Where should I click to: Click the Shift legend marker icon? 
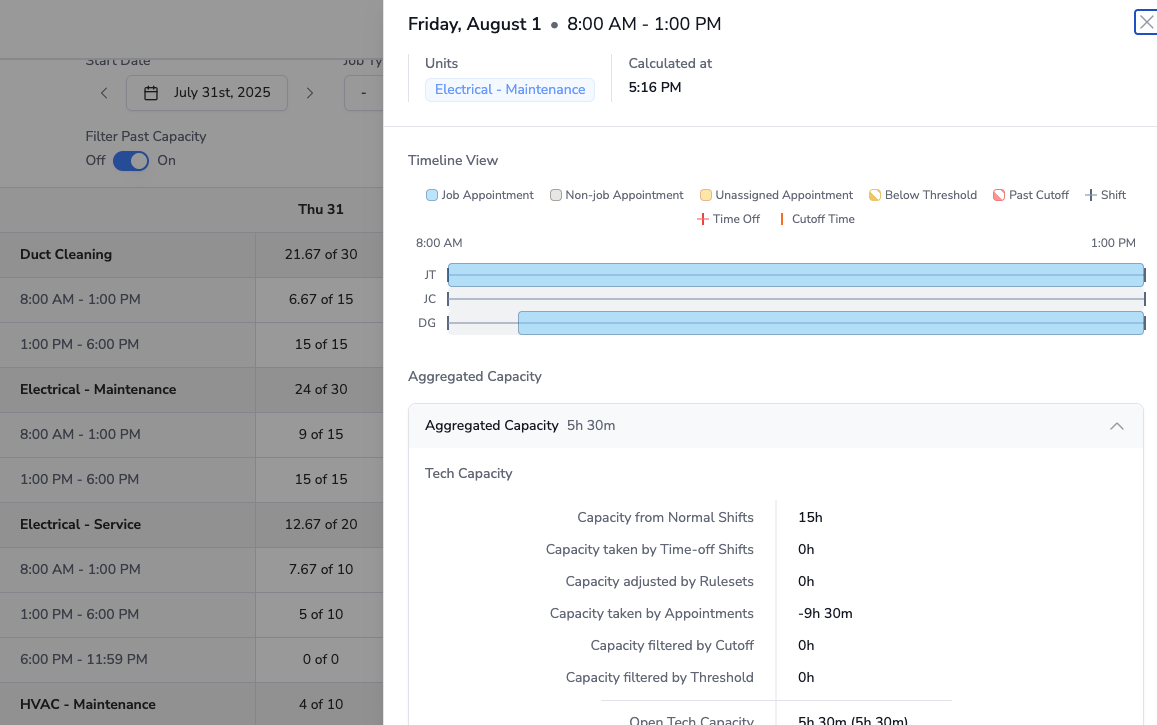pyautogui.click(x=1091, y=195)
